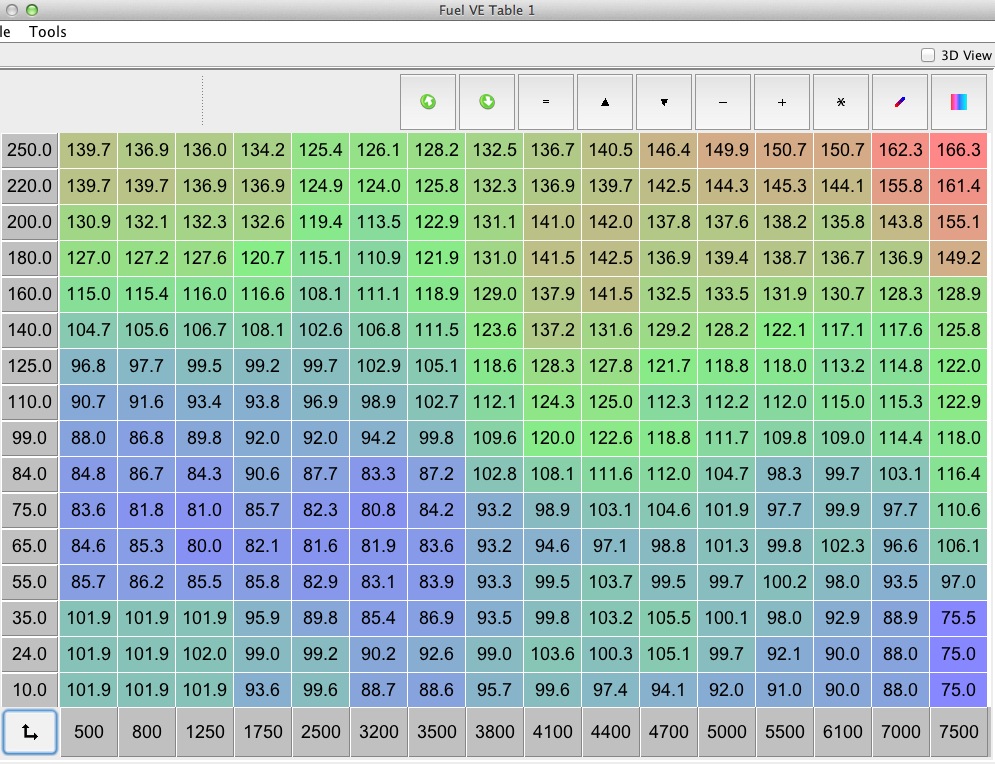Select the 7500 RPM column header
Image resolution: width=995 pixels, height=764 pixels.
click(x=959, y=732)
